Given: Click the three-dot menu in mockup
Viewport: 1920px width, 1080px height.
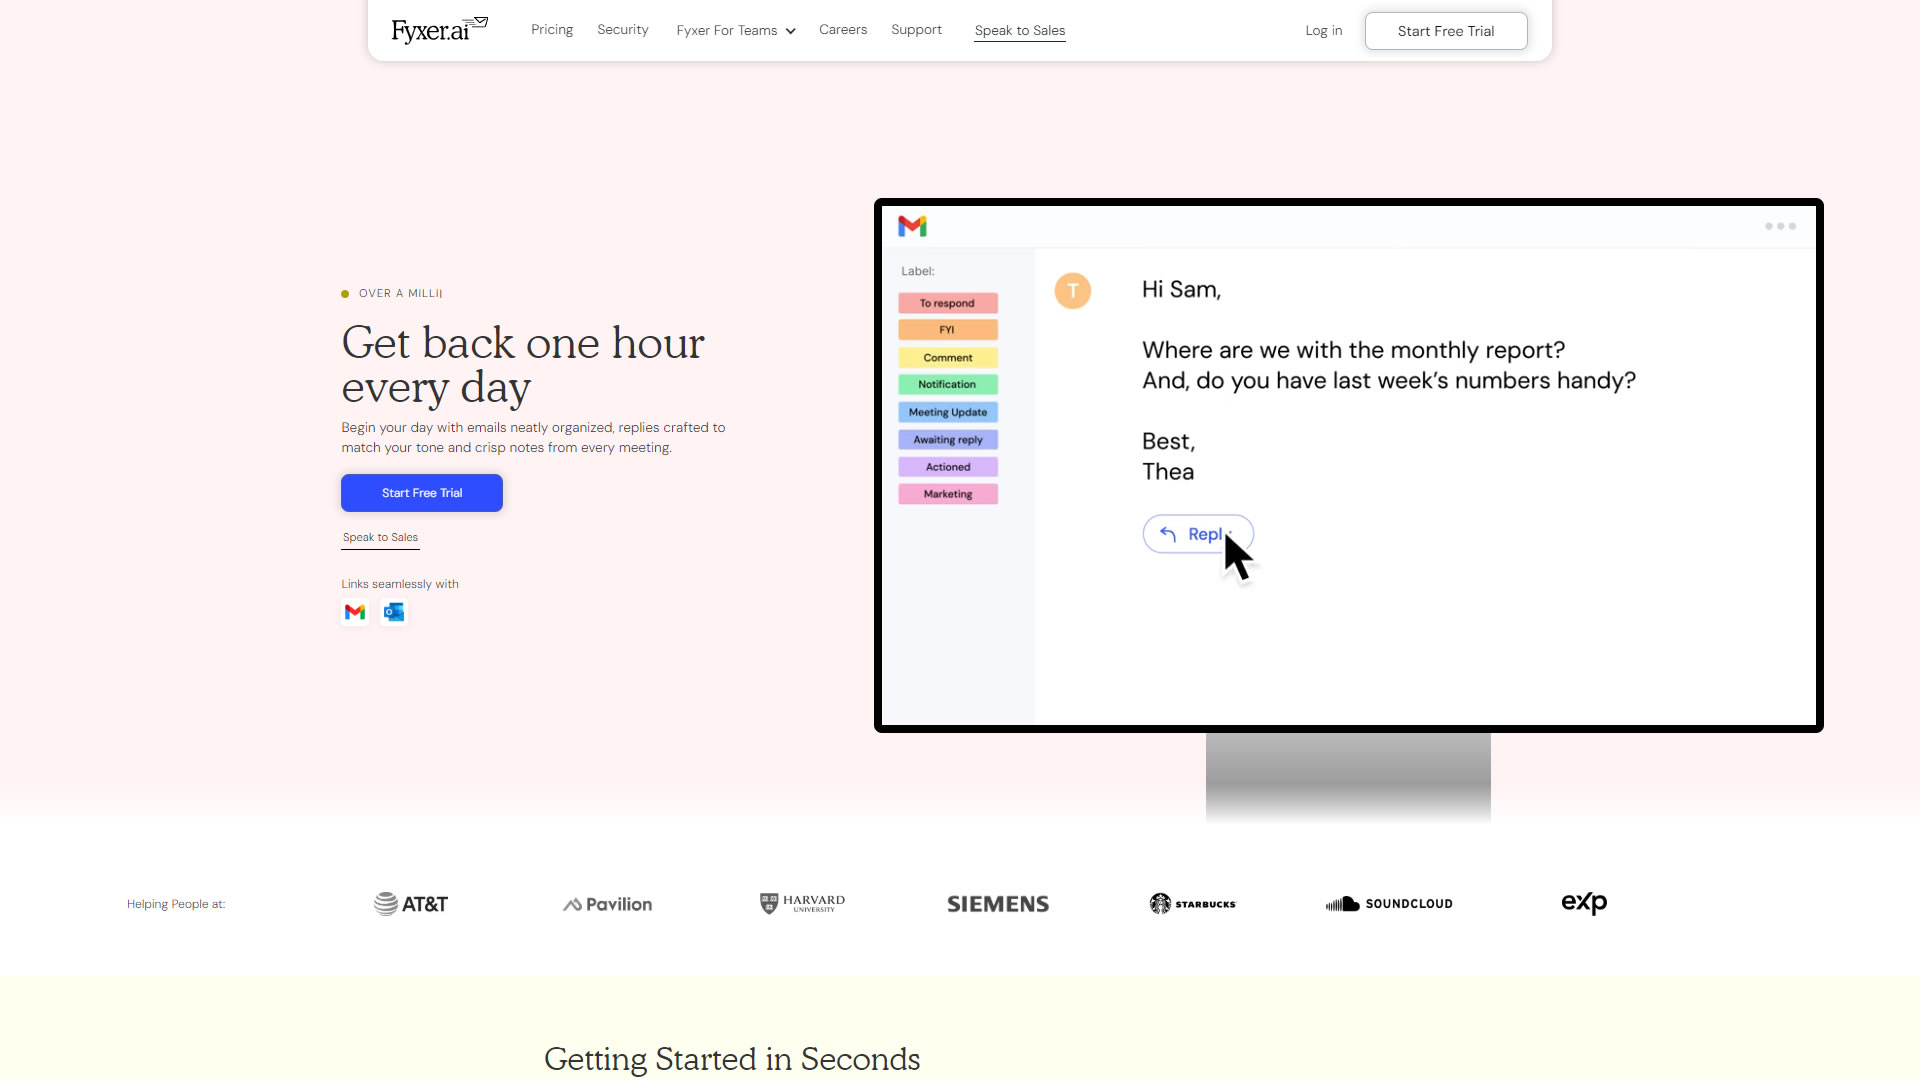Looking at the screenshot, I should click(x=1780, y=226).
